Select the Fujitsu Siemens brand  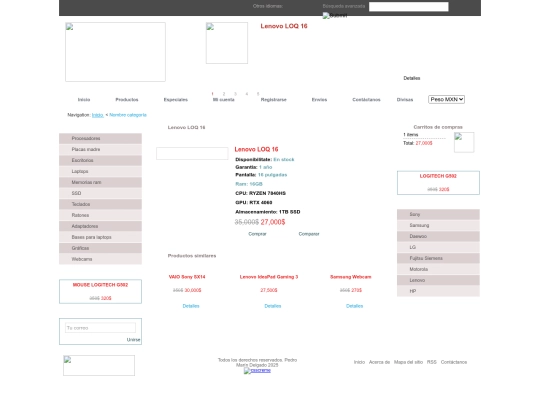point(438,258)
